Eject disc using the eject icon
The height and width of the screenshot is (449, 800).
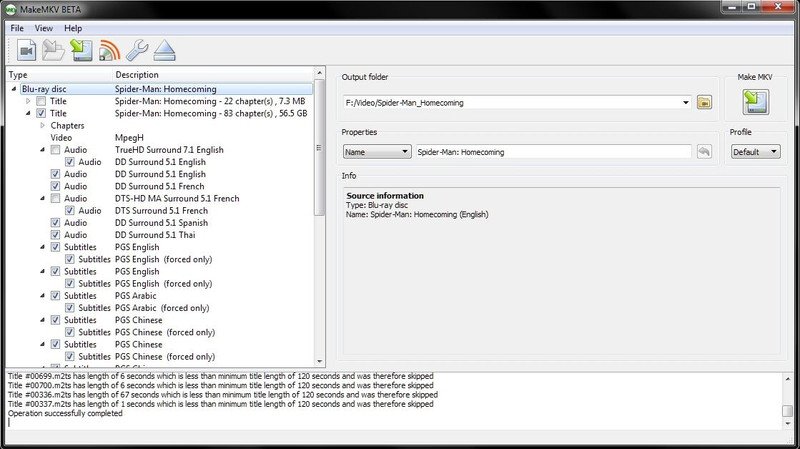164,51
